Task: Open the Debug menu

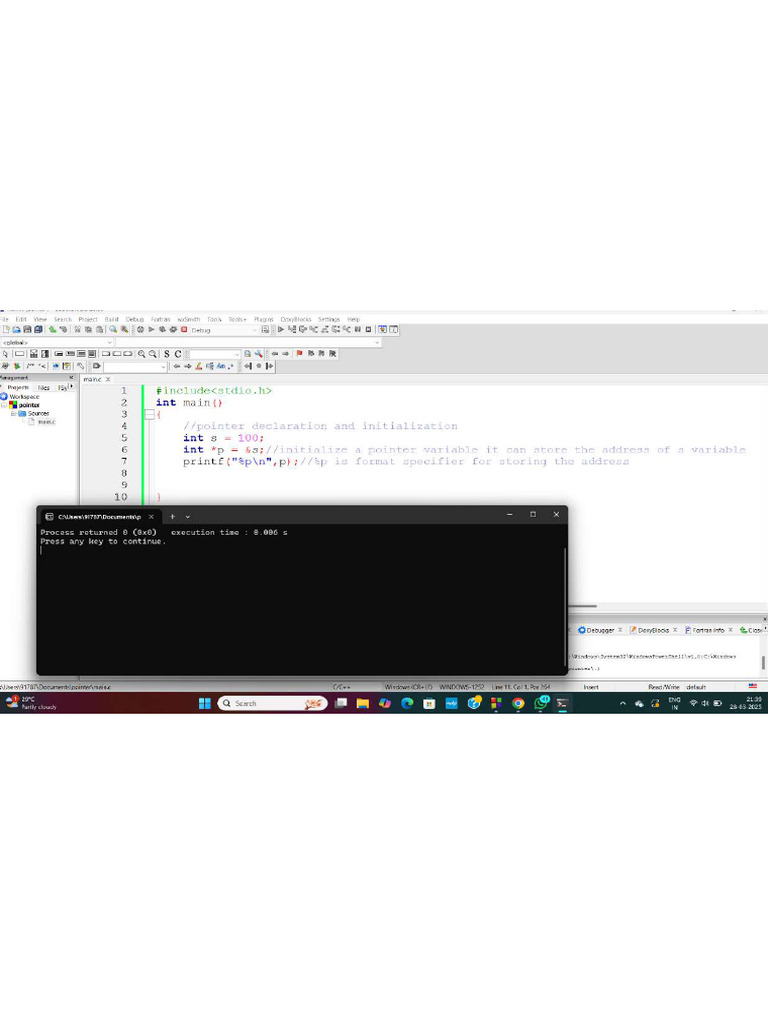Action: click(135, 319)
